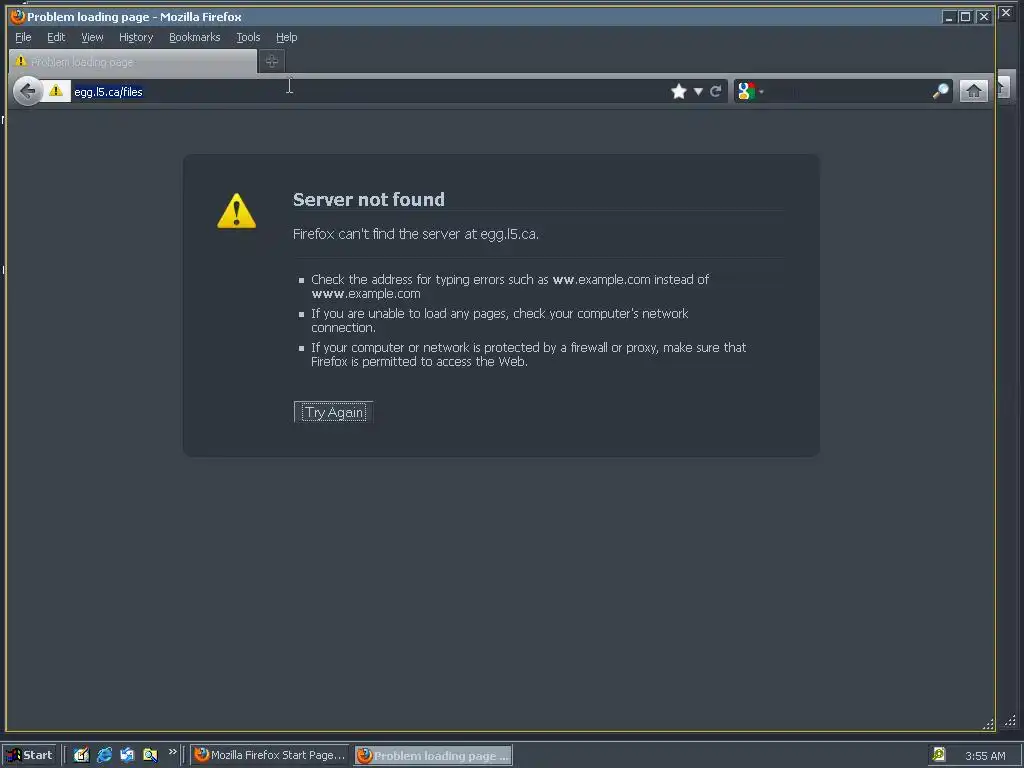1024x768 pixels.
Task: Click the window resize grip in corner
Action: 988,724
